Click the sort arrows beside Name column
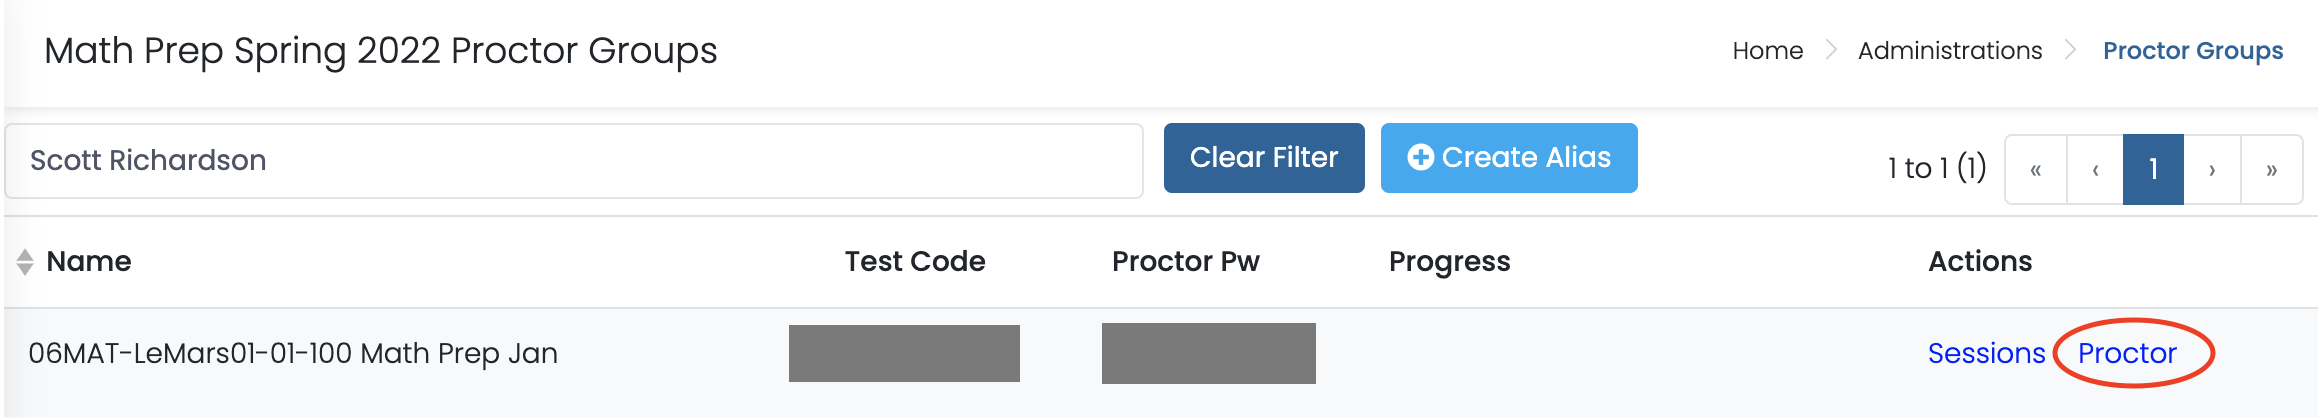The image size is (2318, 418). pyautogui.click(x=25, y=262)
